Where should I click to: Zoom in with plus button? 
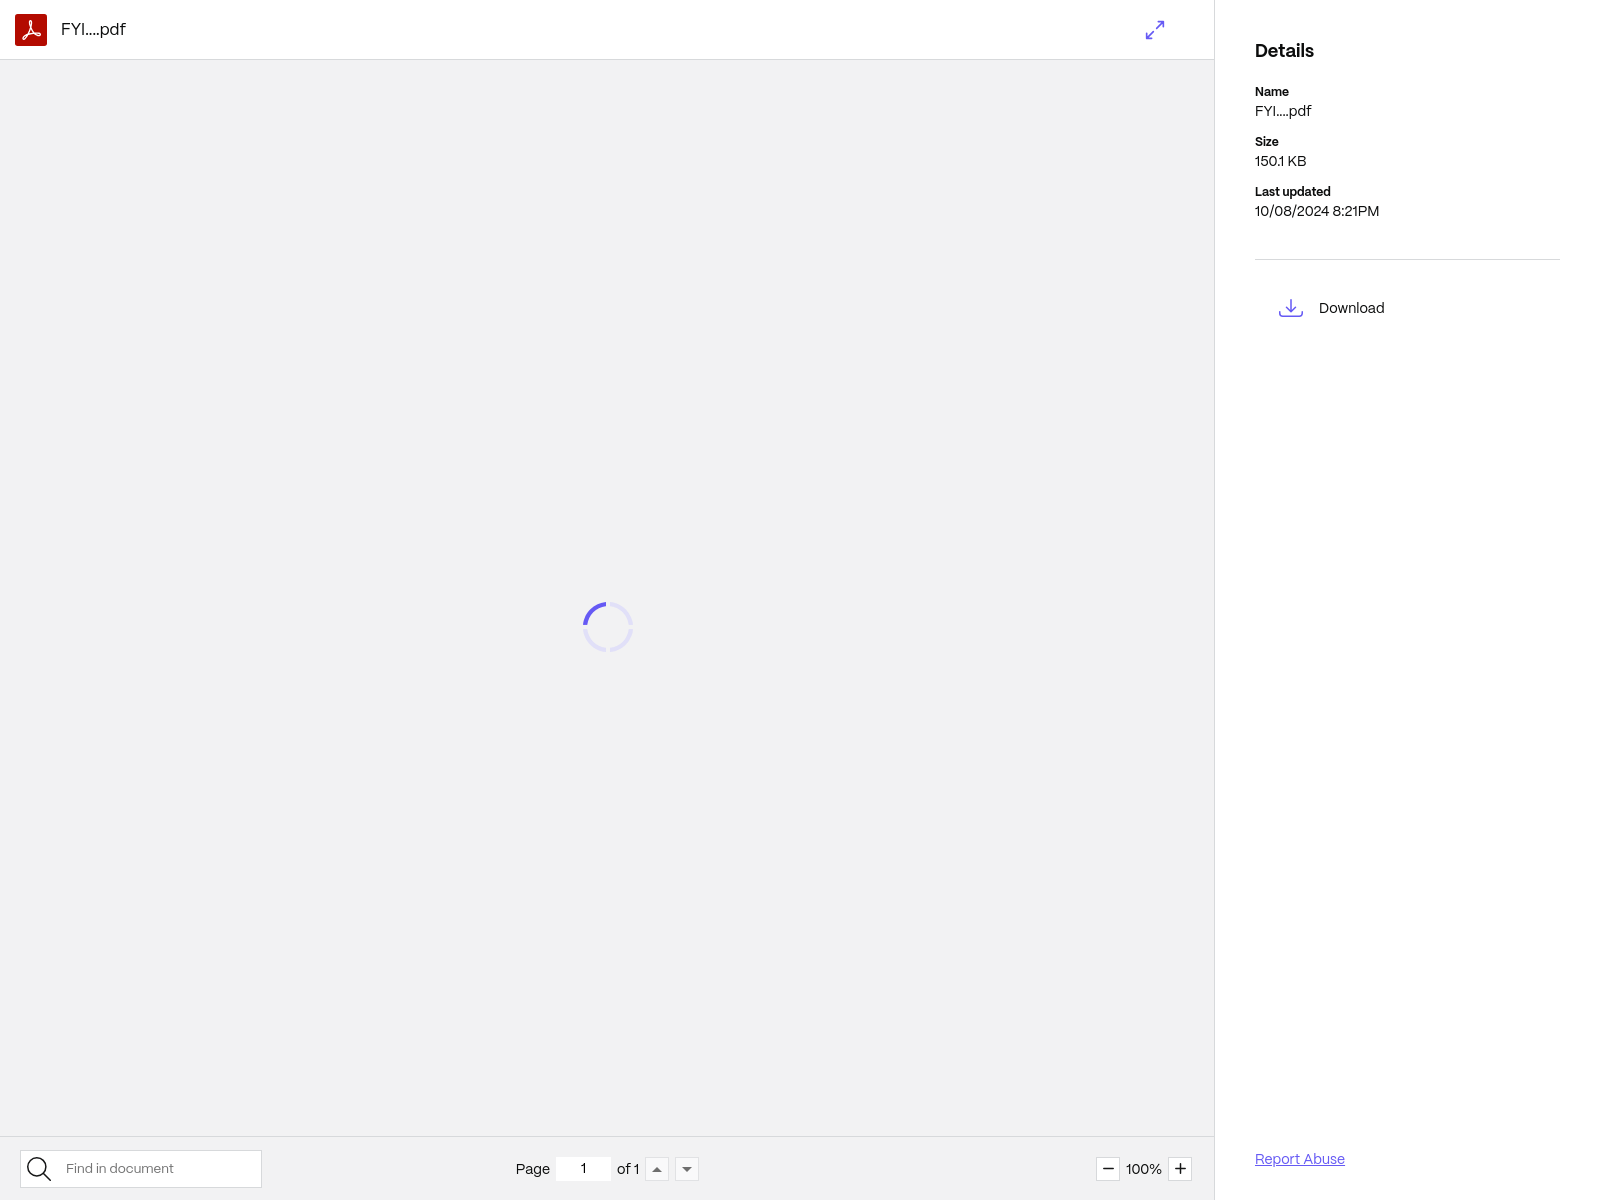coord(1180,1169)
